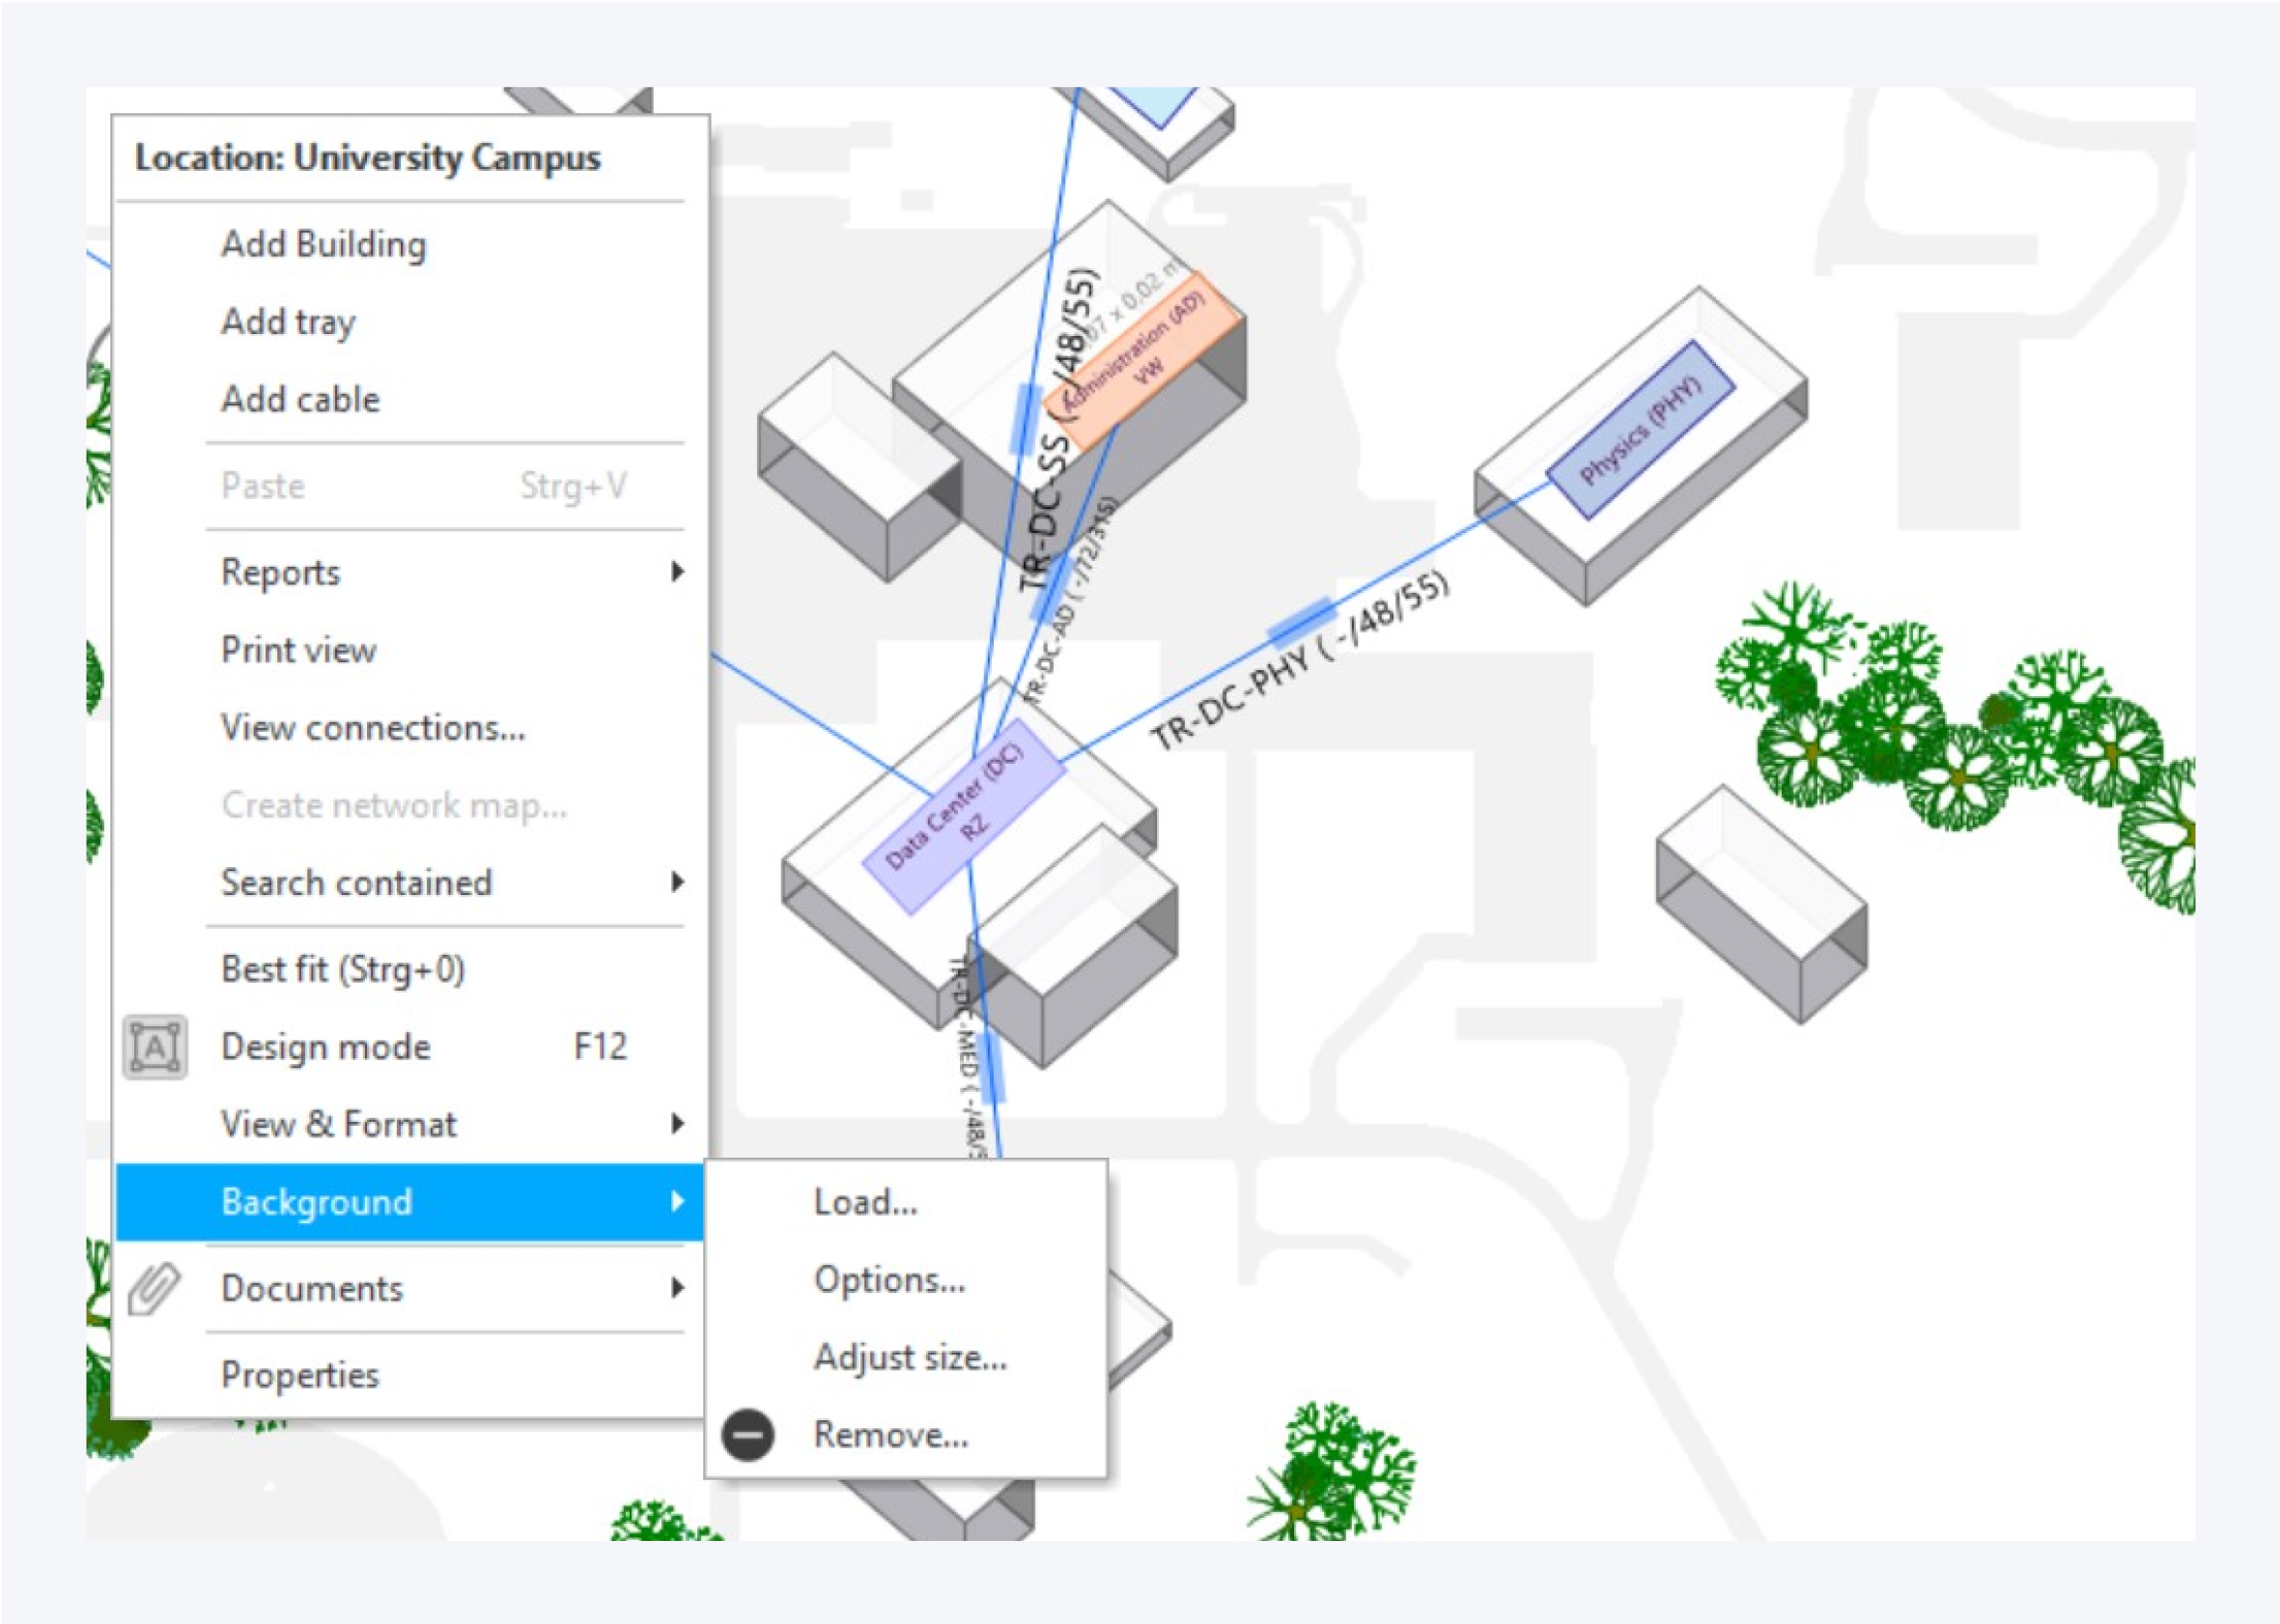
Task: Click the Physics (PHY) building label
Action: [1640, 430]
